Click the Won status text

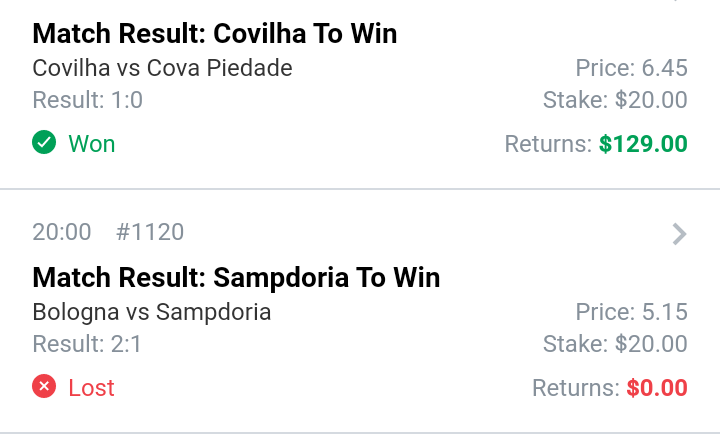point(92,144)
